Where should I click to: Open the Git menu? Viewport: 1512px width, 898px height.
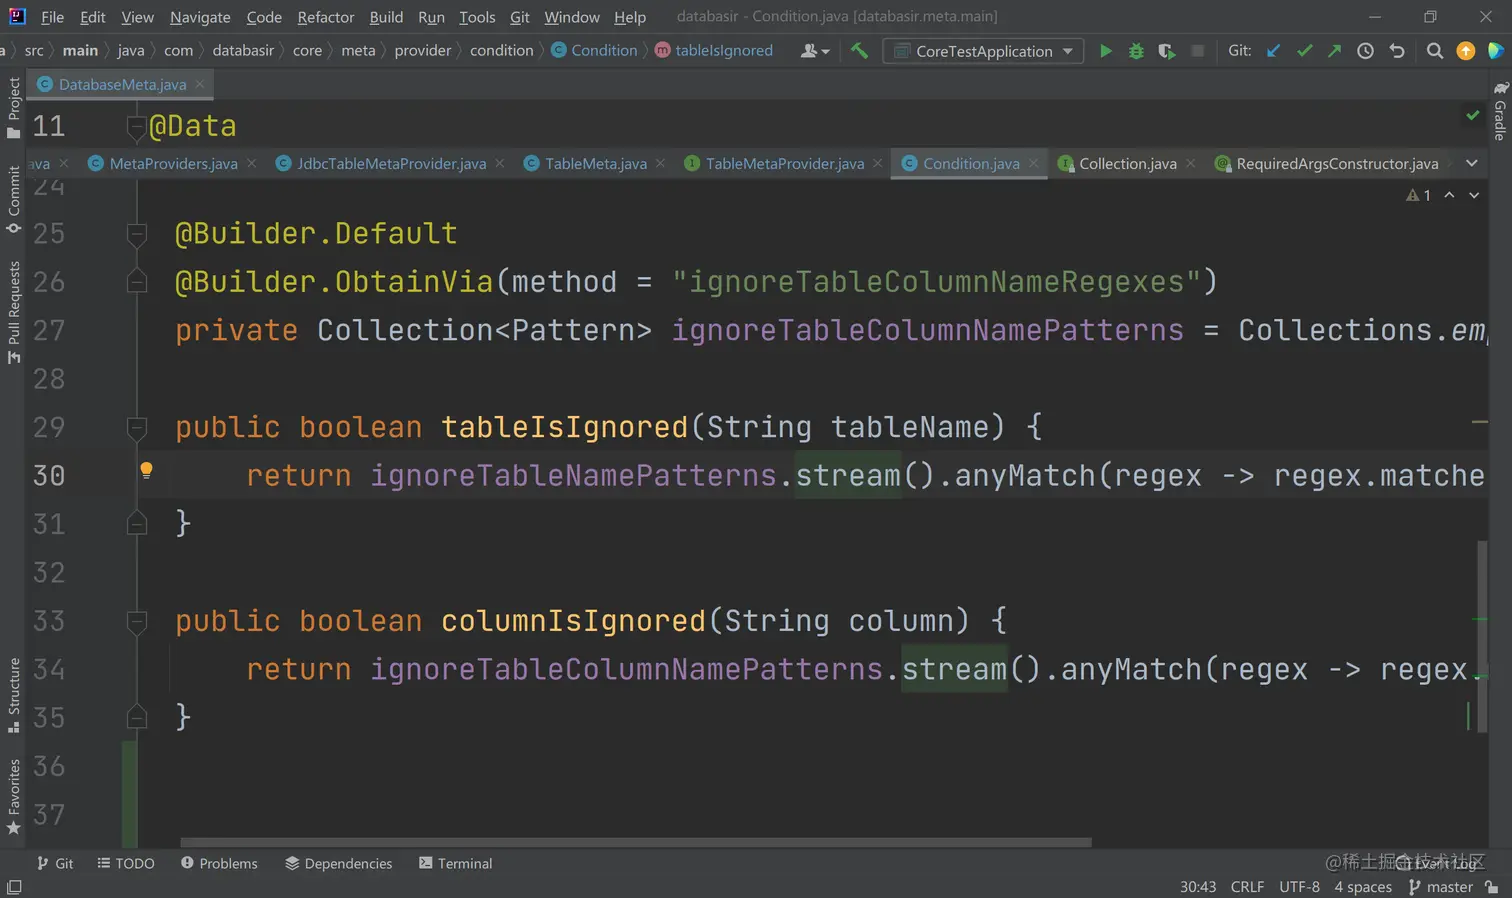point(520,17)
